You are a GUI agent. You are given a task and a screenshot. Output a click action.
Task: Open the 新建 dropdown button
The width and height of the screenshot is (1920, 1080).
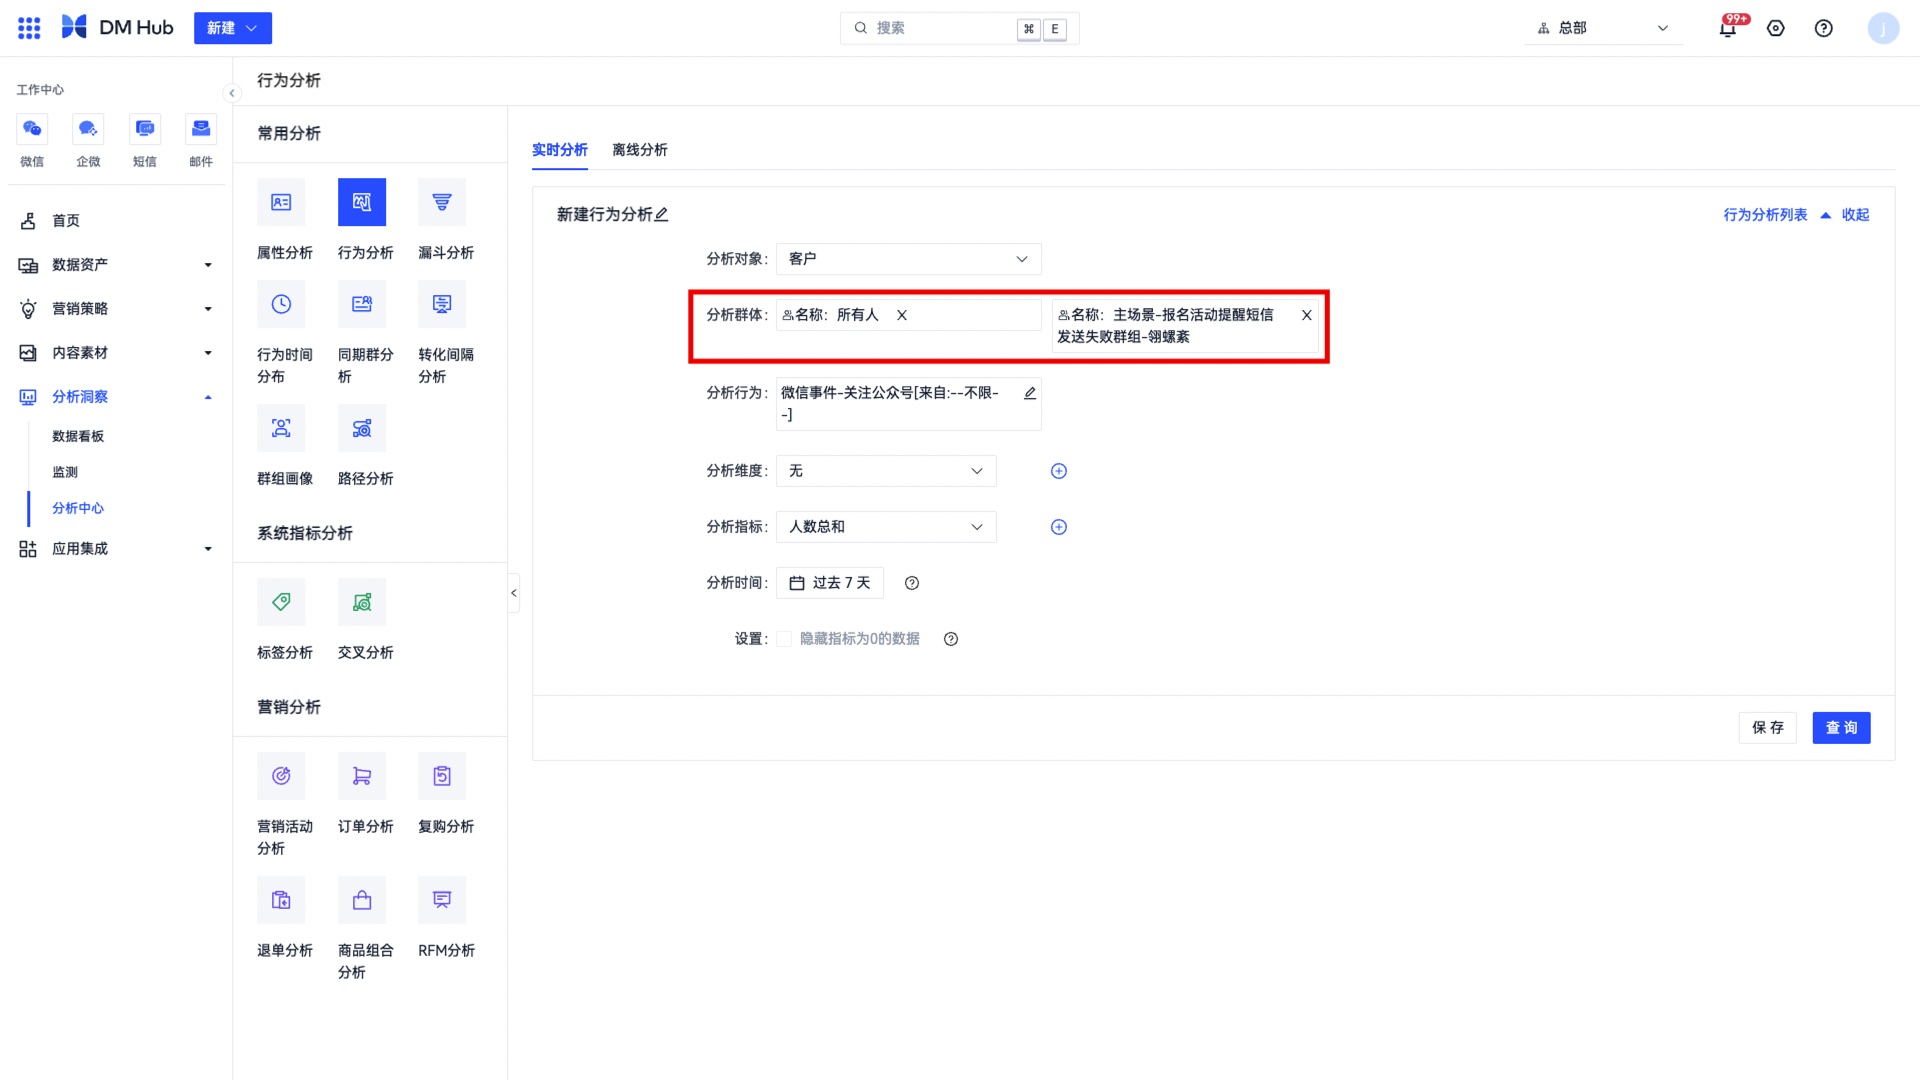[233, 28]
